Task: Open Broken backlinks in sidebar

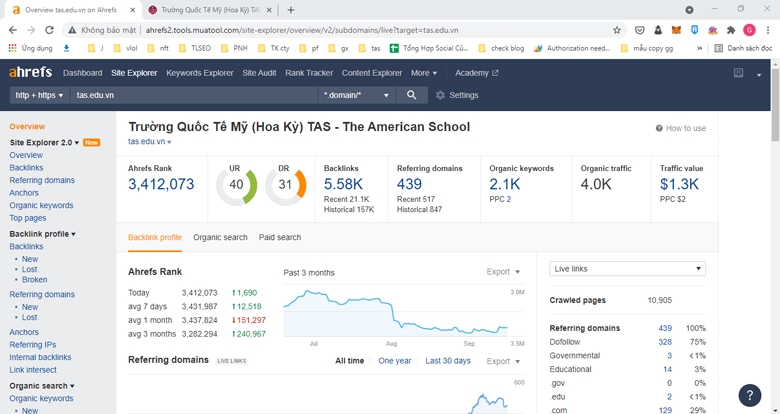Action: click(34, 280)
